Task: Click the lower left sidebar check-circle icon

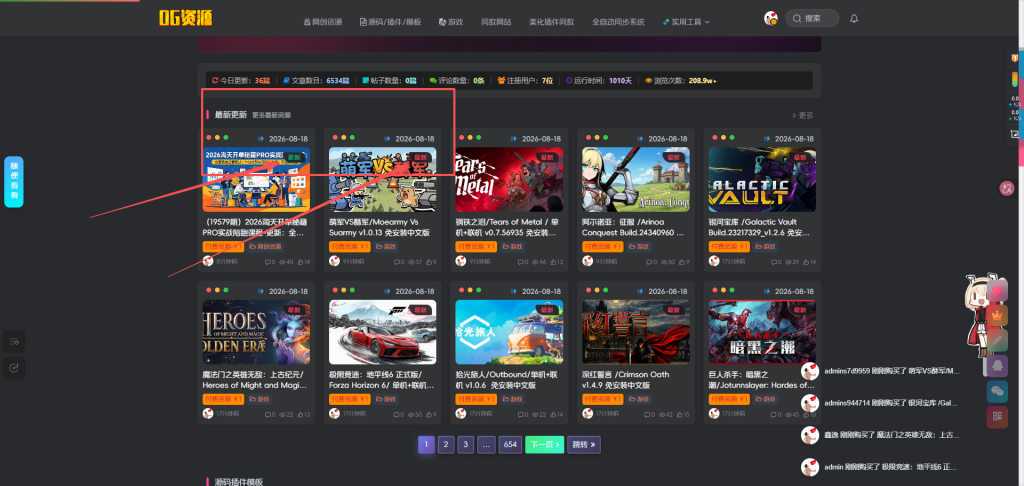Action: tap(14, 368)
